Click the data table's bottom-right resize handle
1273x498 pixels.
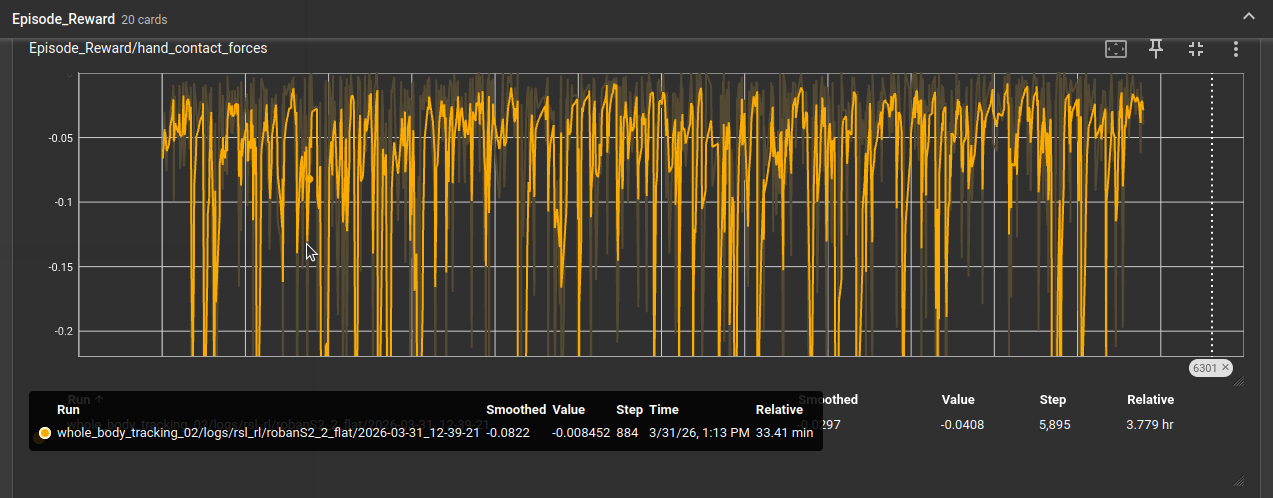pyautogui.click(x=1238, y=481)
